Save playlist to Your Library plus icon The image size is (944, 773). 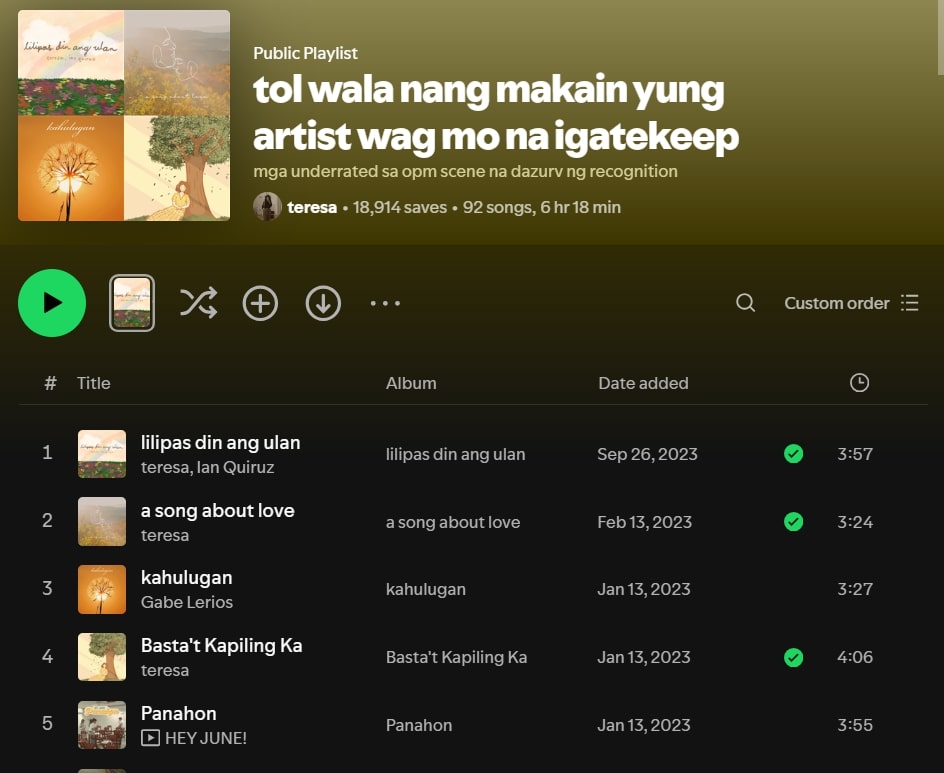260,303
